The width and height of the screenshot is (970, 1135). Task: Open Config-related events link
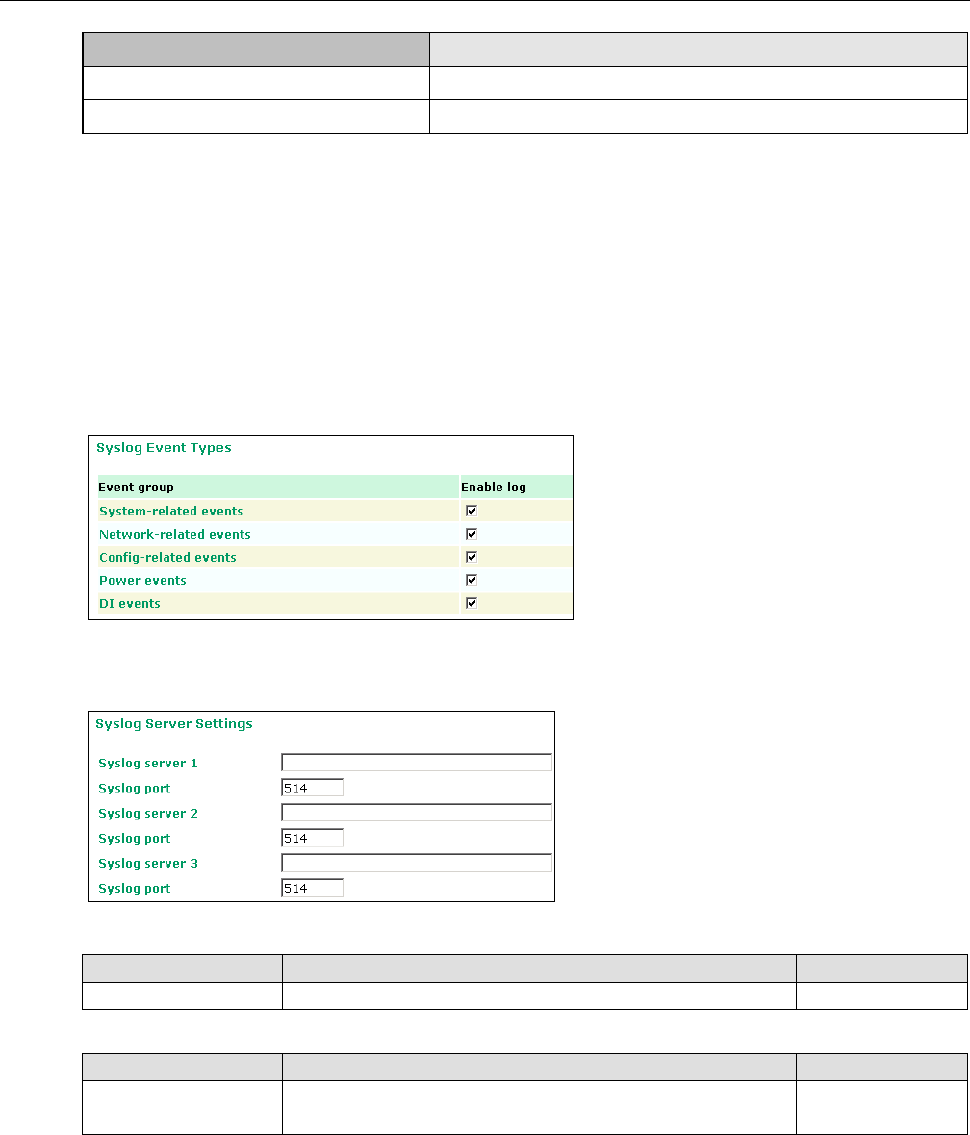pos(168,557)
